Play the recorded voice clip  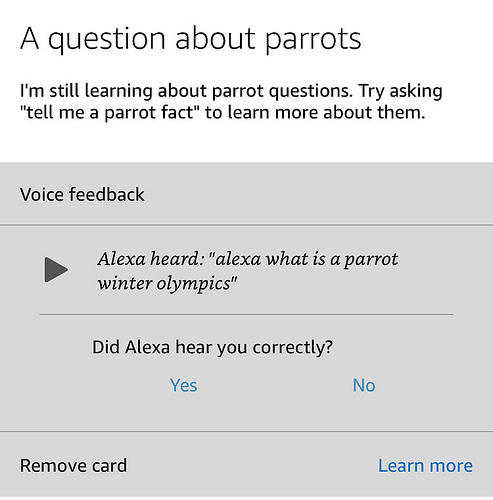pyautogui.click(x=56, y=269)
